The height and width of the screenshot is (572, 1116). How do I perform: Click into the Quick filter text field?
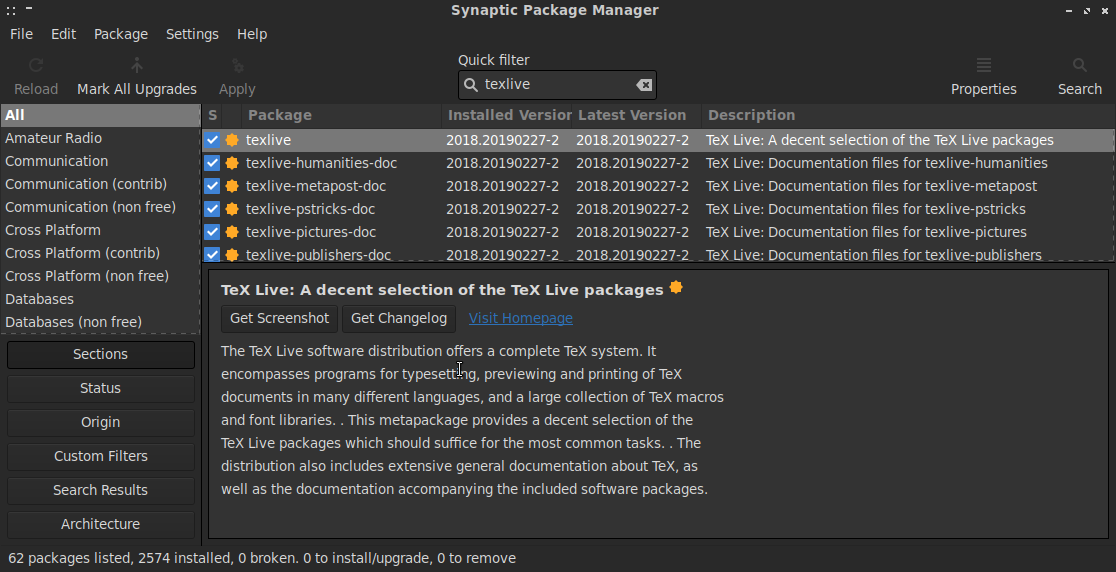(557, 85)
